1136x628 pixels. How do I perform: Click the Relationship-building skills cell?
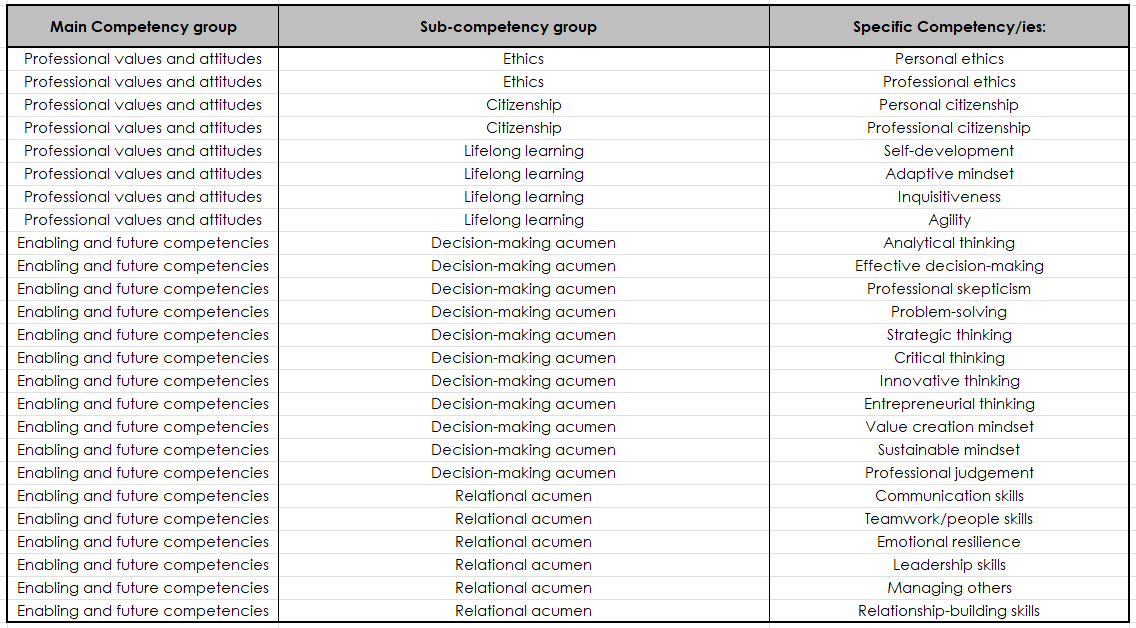click(949, 611)
